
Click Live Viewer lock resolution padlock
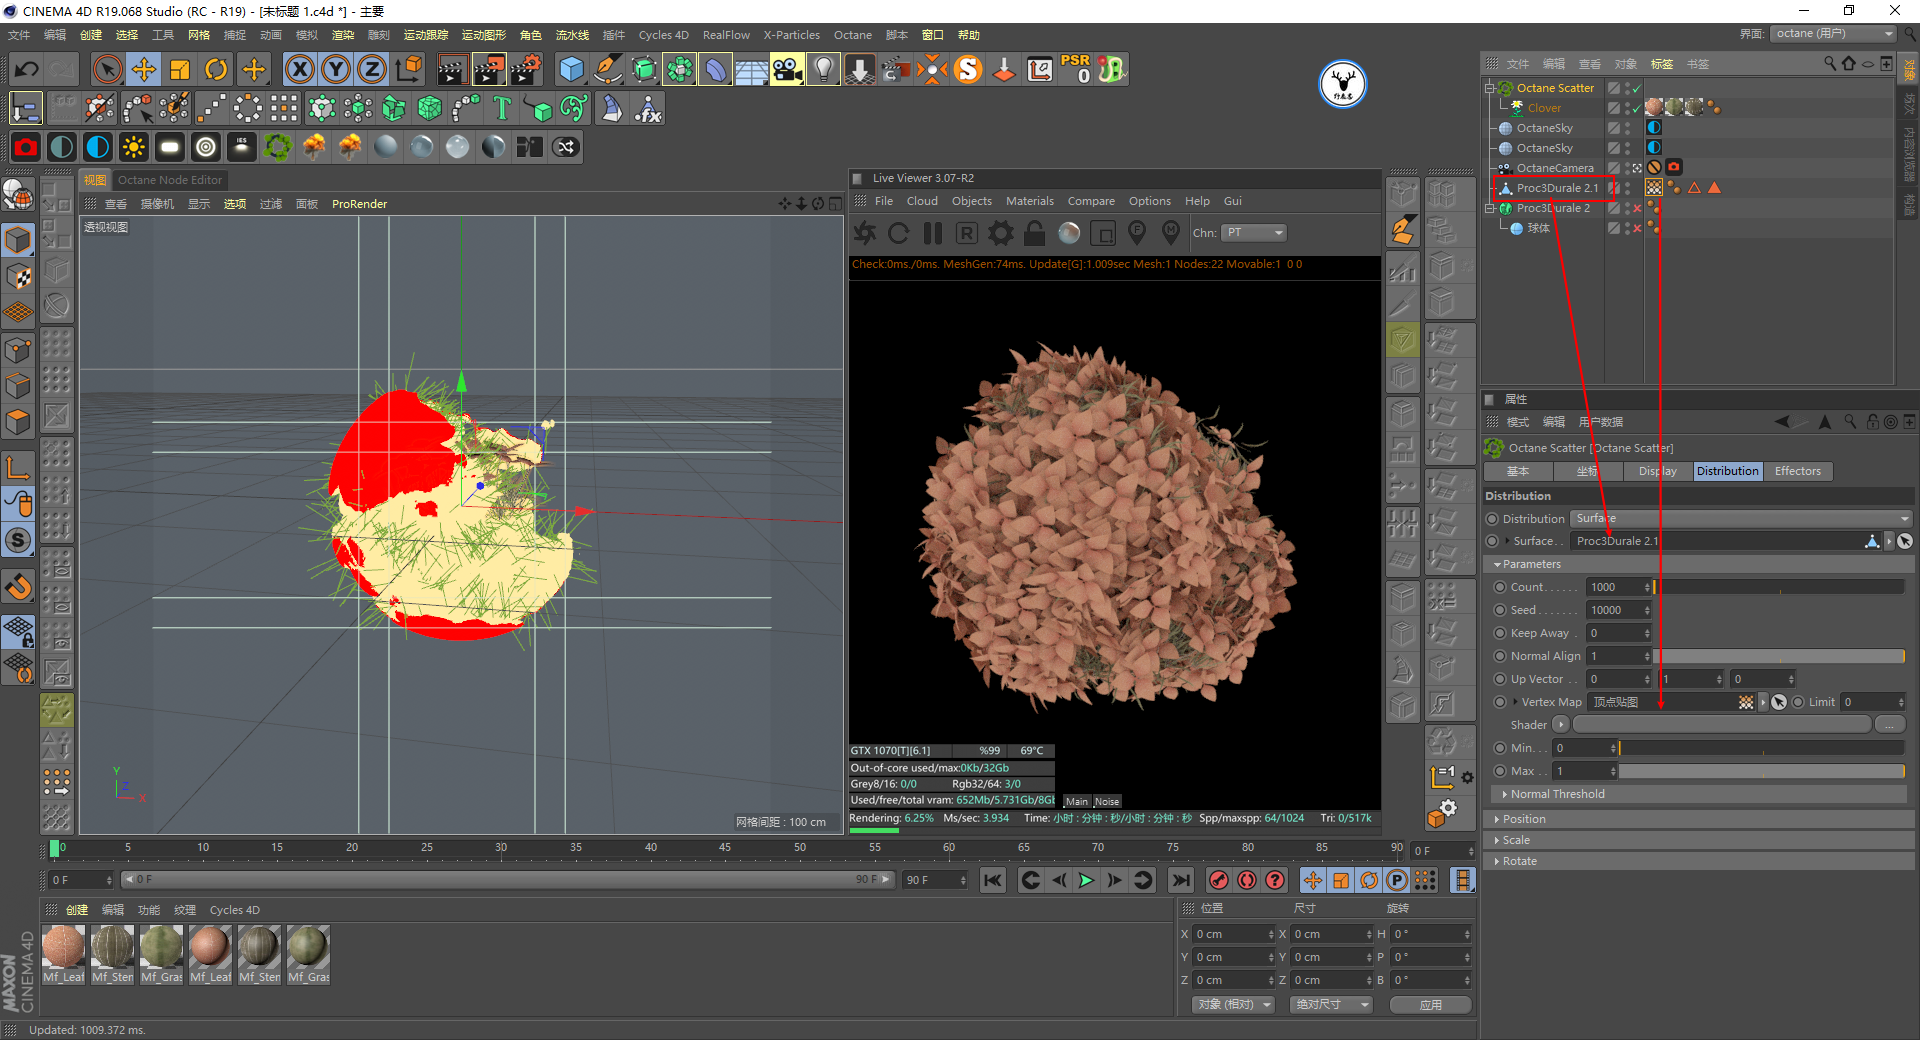point(1035,233)
